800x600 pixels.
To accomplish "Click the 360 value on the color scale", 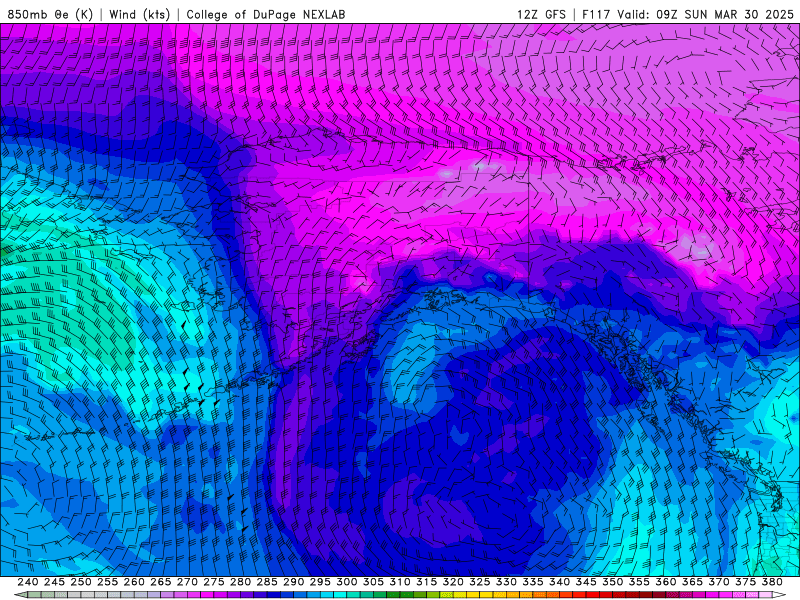I will click(666, 582).
